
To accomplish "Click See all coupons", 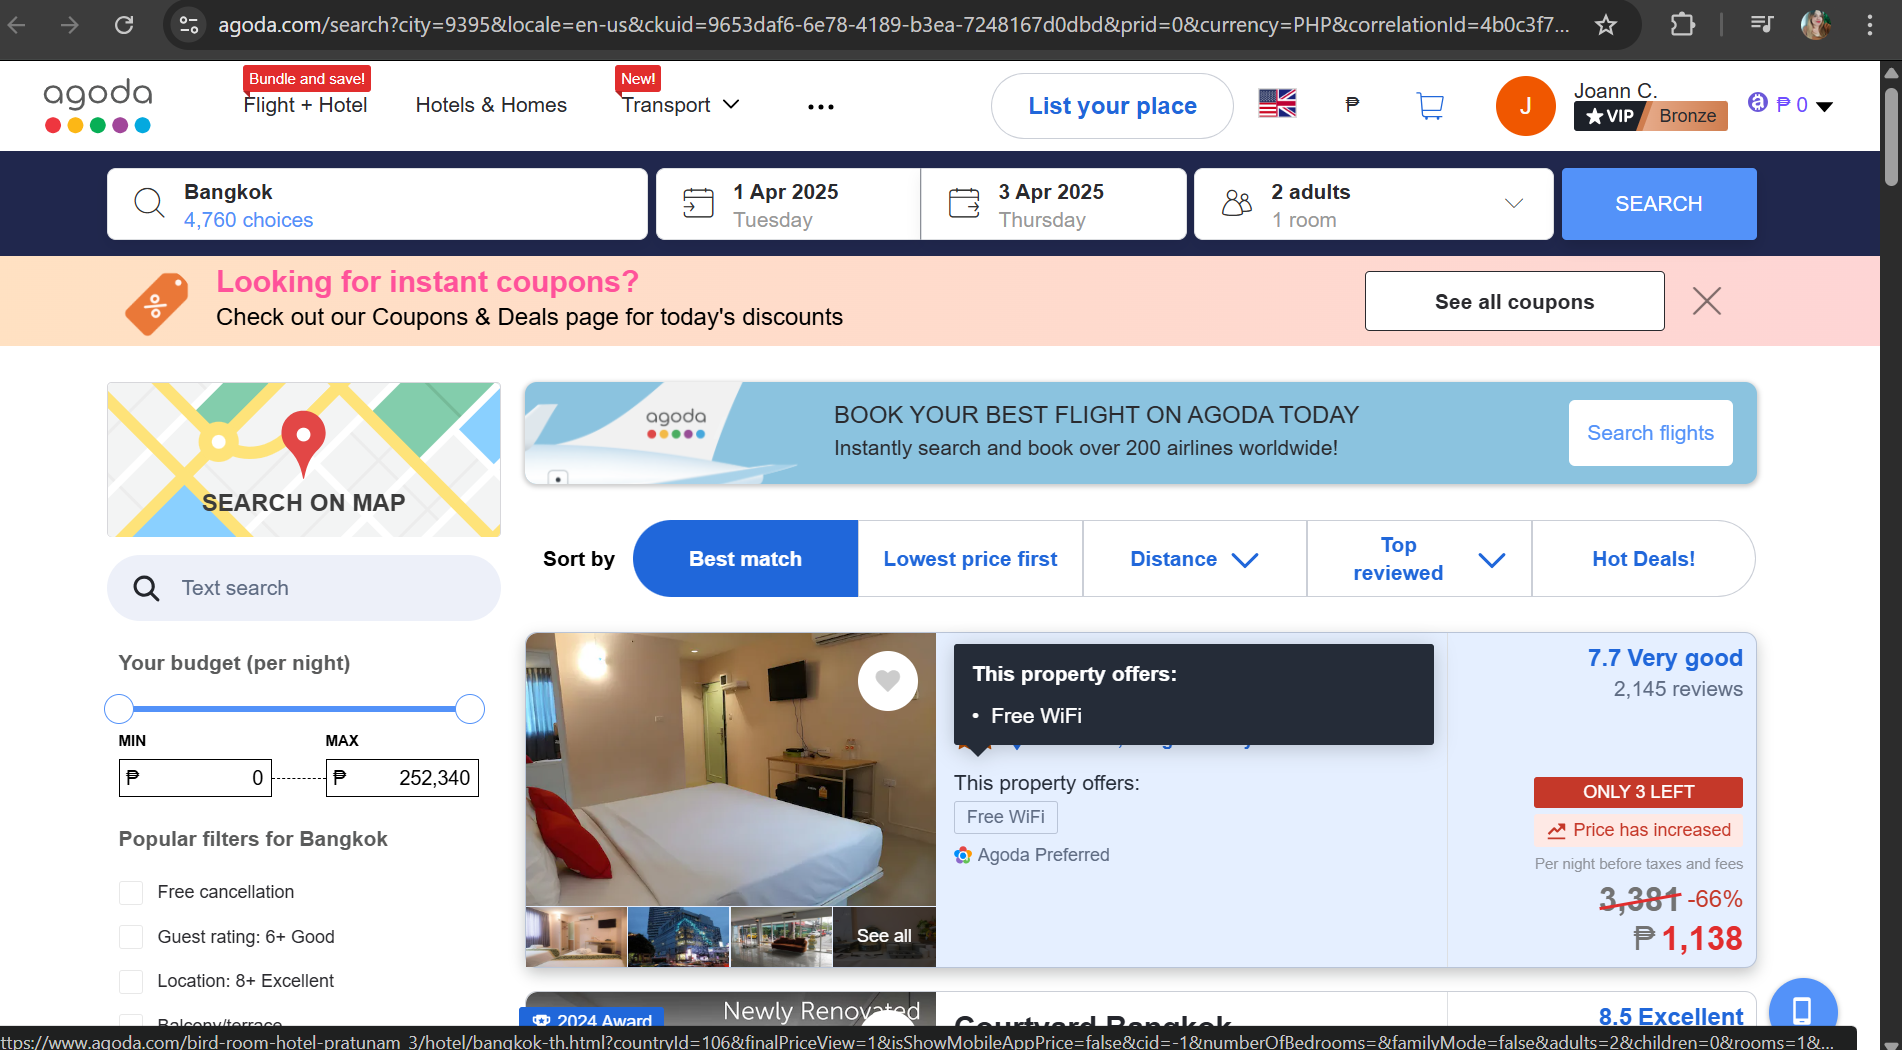I will pyautogui.click(x=1514, y=301).
